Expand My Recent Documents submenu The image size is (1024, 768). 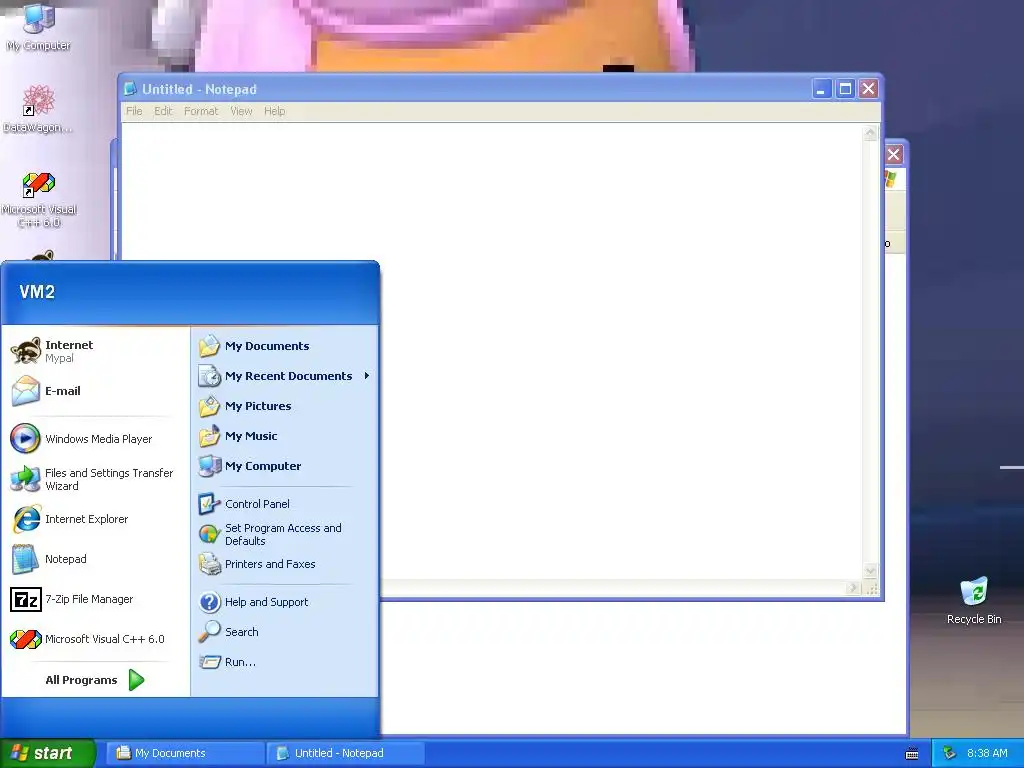285,376
